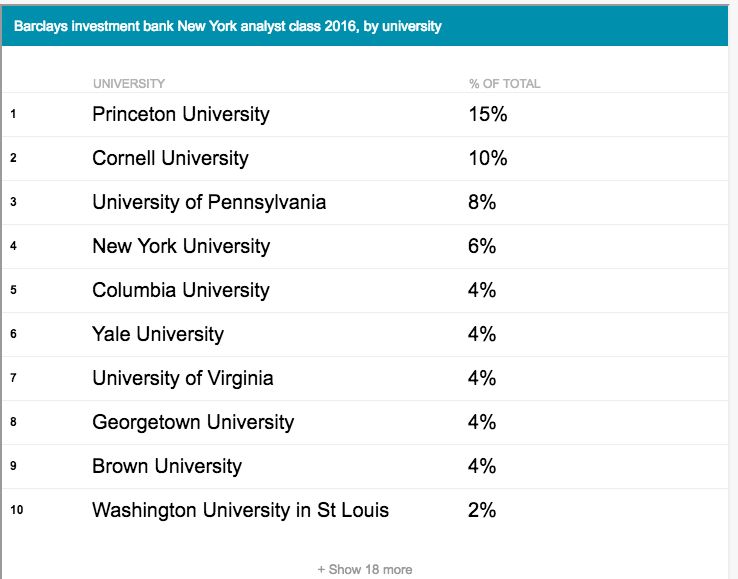Screen dimensions: 738x579
Task: Click New York University entry
Action: click(x=181, y=246)
